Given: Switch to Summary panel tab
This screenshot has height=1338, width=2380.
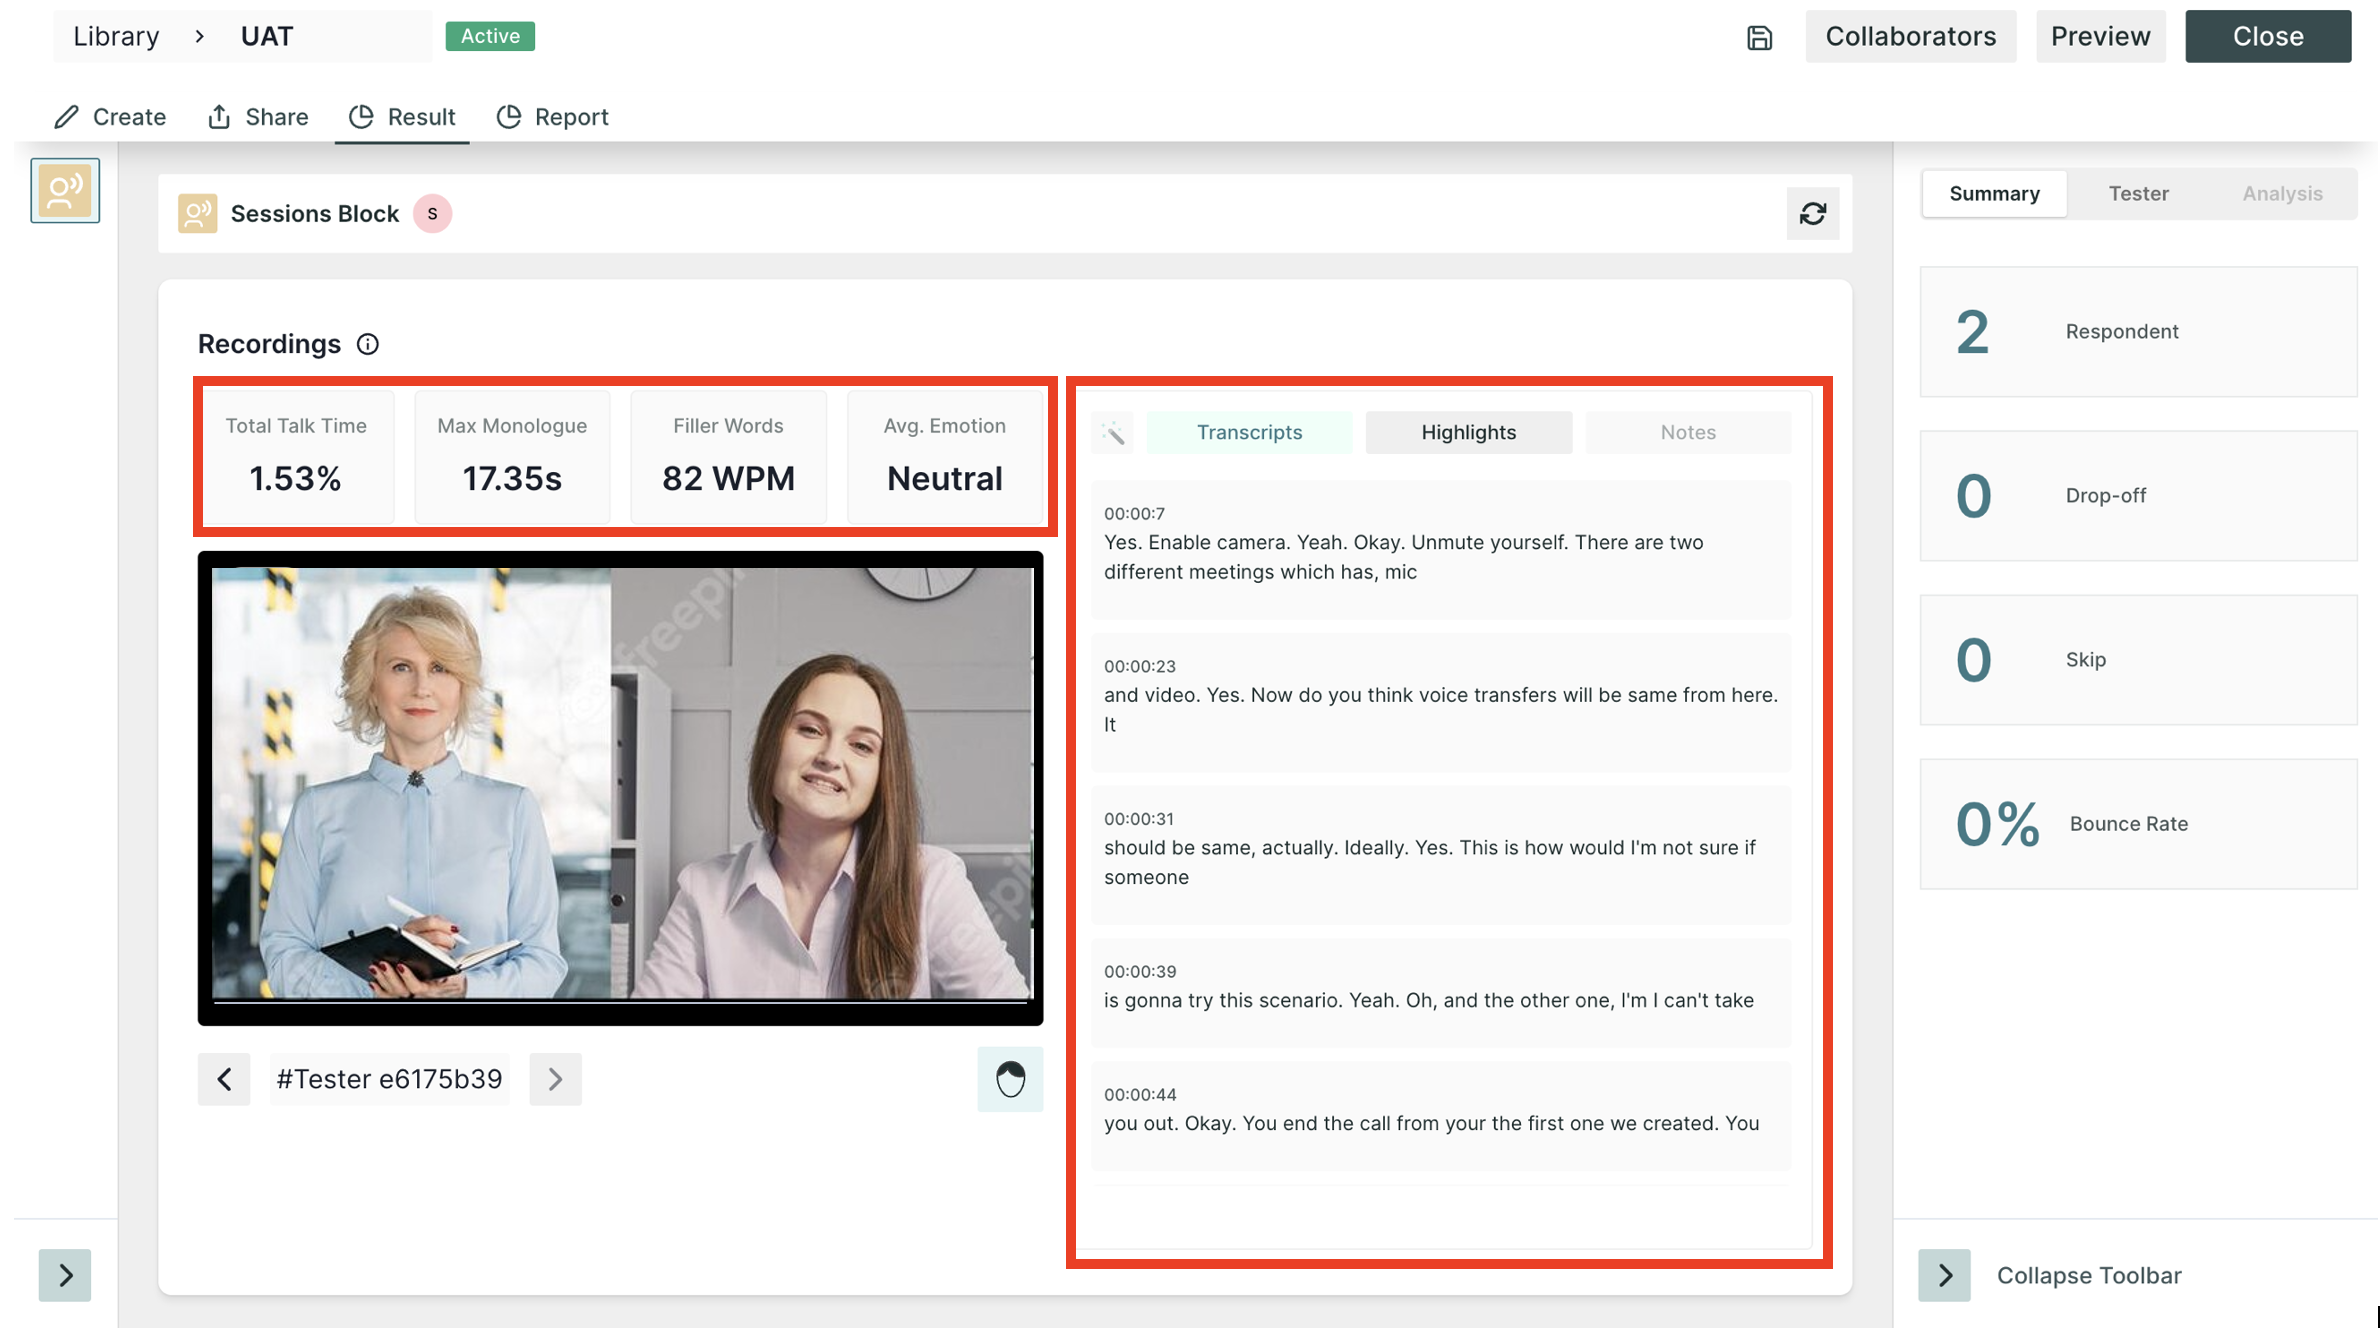Looking at the screenshot, I should point(1995,194).
